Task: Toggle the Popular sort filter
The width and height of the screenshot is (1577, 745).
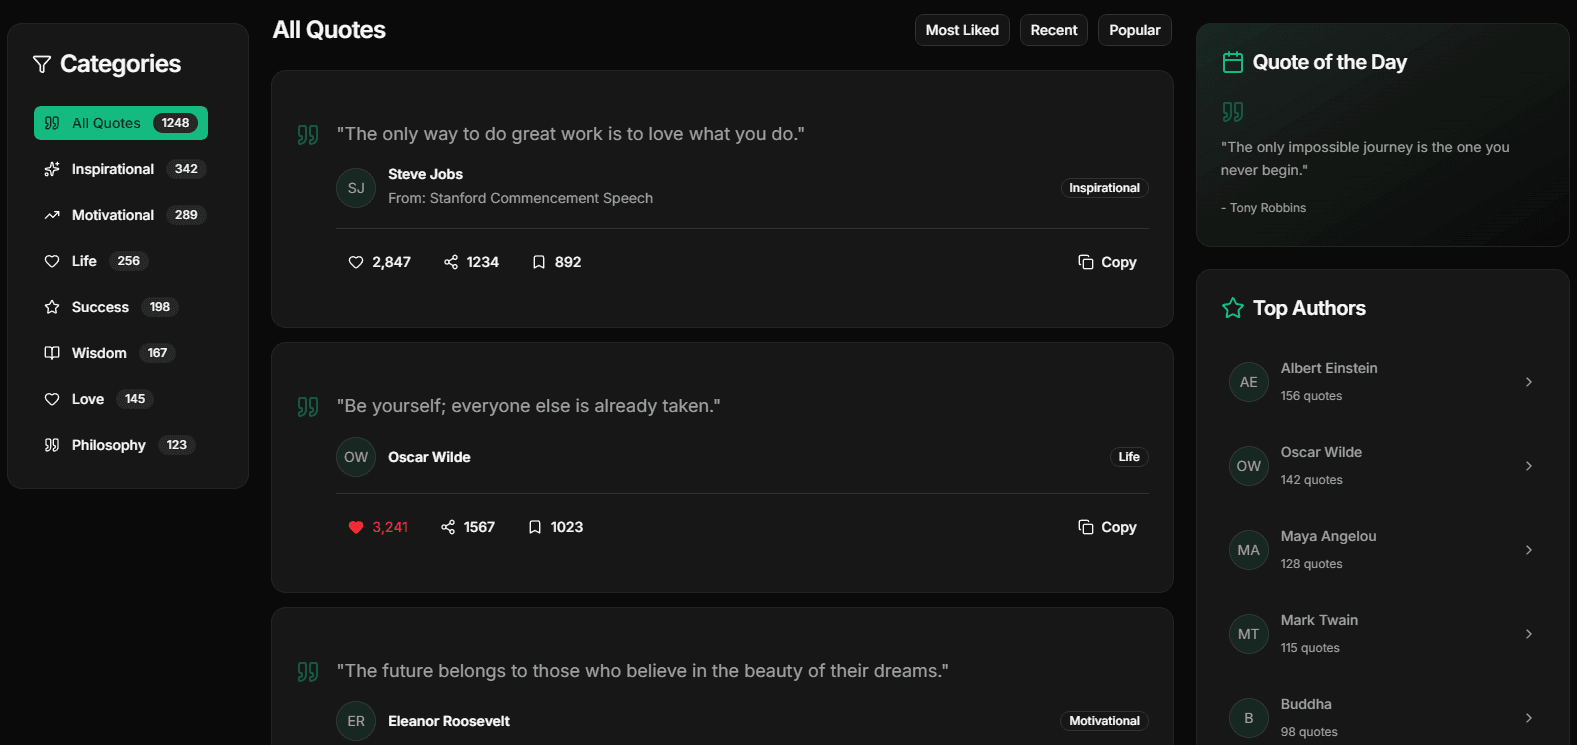Action: 1134,30
